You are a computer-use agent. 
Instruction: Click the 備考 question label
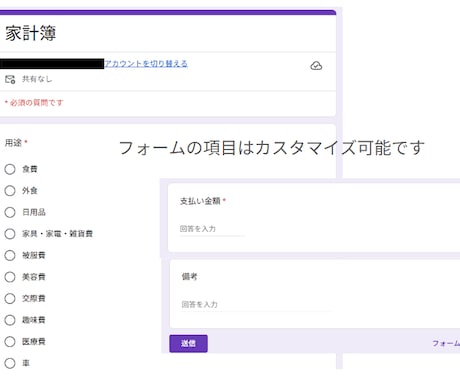click(189, 276)
